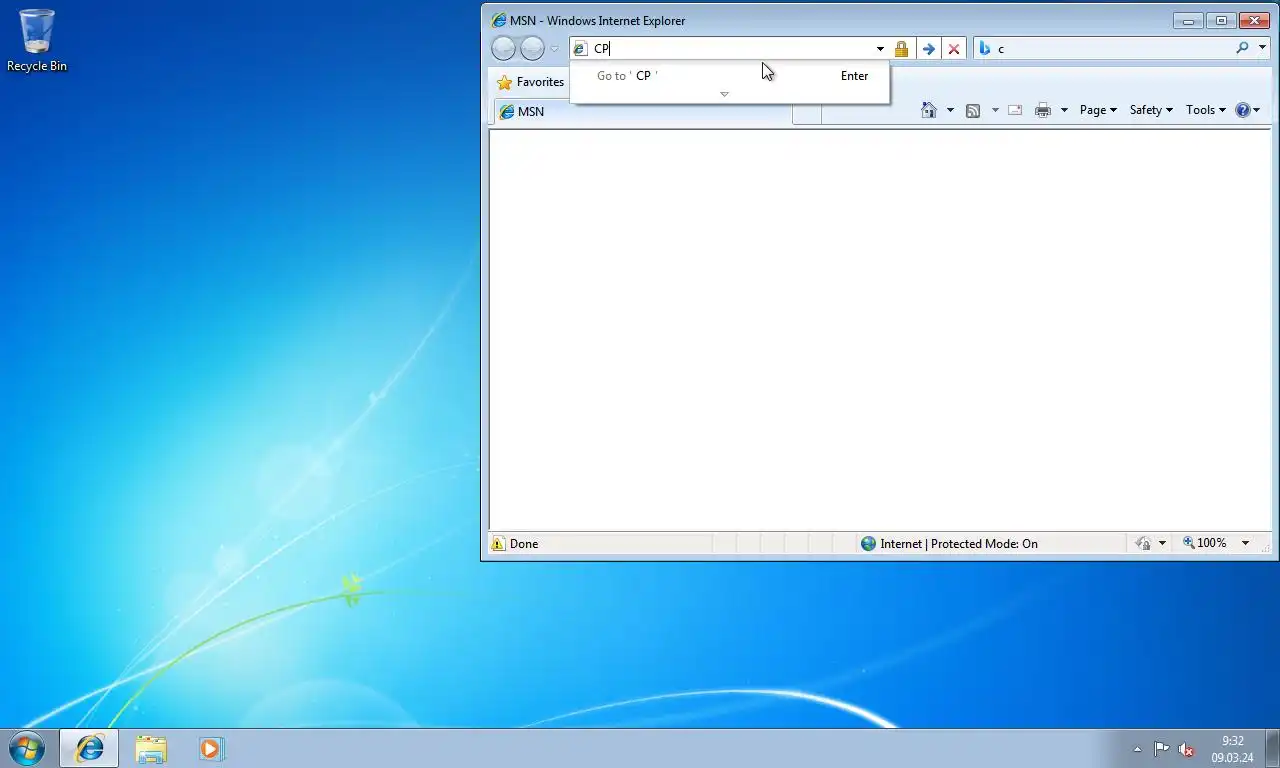Open the Page menu

(1098, 110)
